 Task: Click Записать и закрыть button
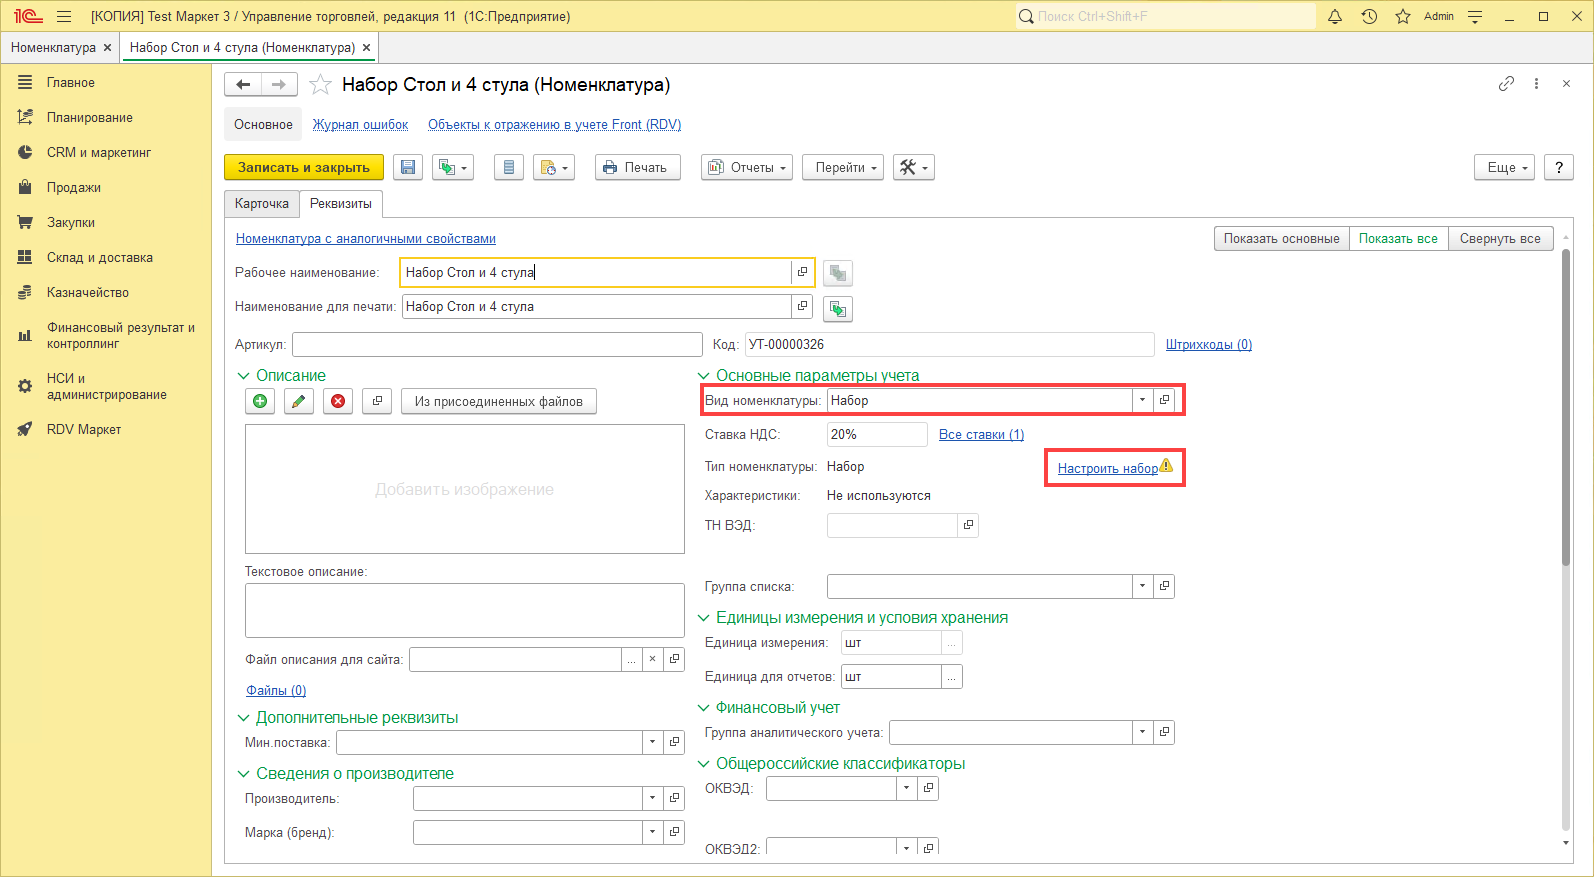[x=303, y=168]
